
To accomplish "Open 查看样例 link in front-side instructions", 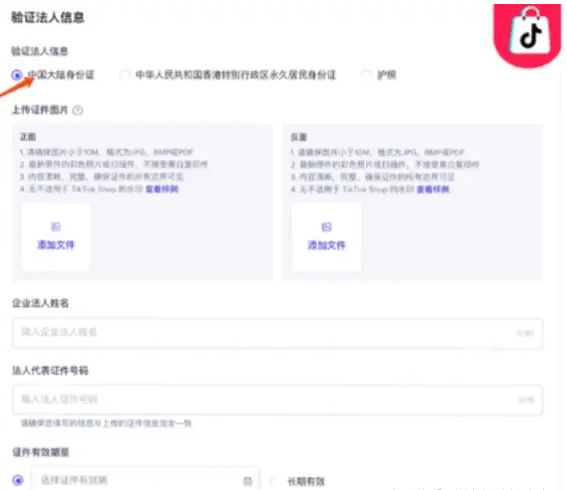I will pos(162,189).
